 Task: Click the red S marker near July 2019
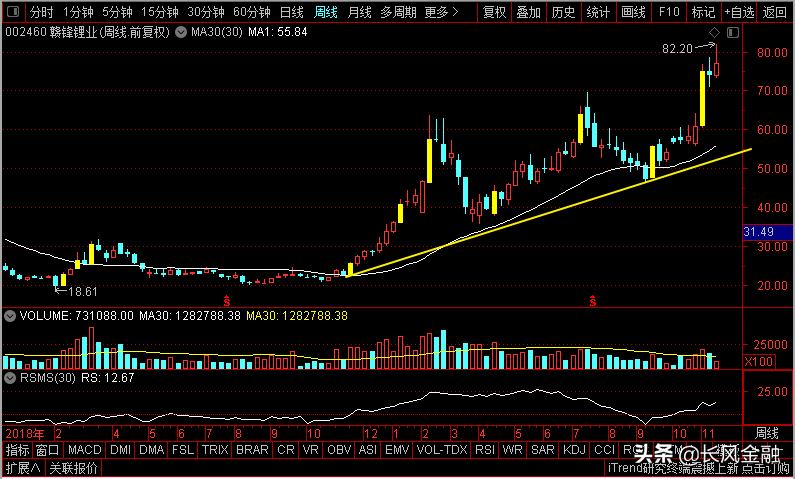[x=592, y=301]
